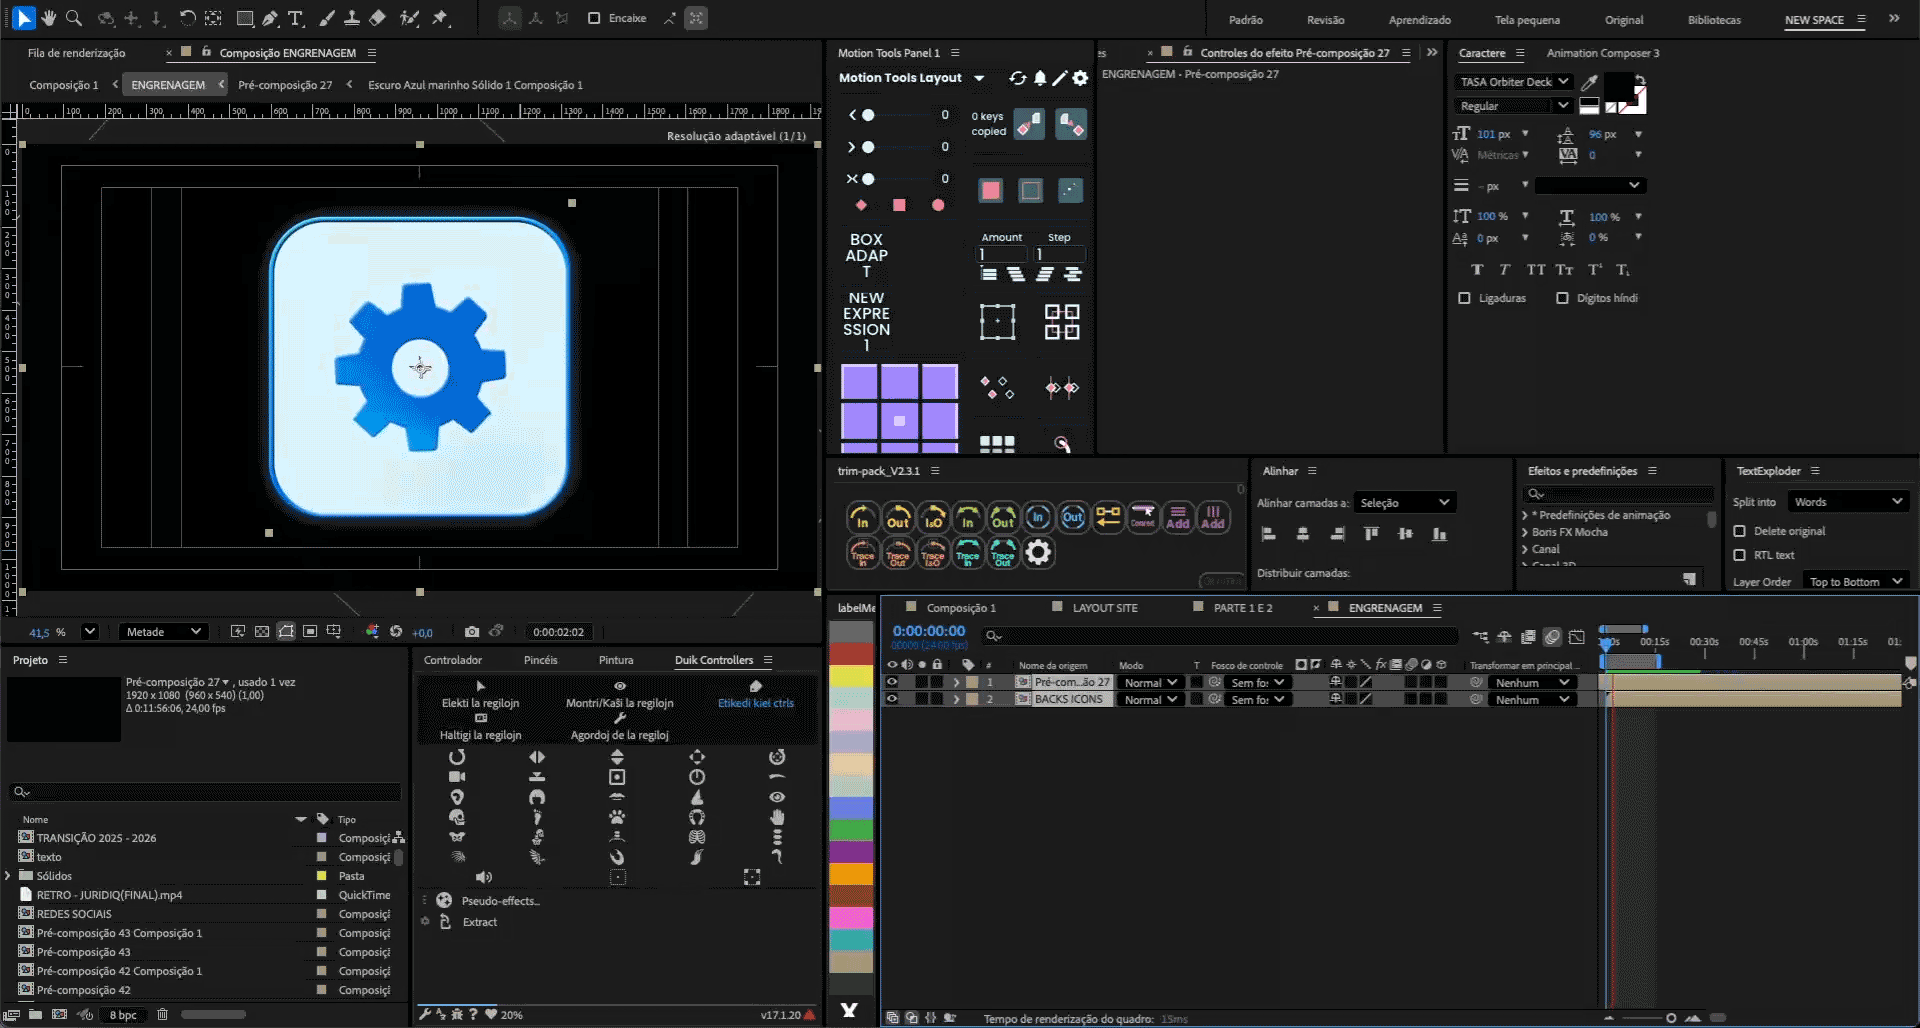Select the orange label color in labelMe
This screenshot has height=1028, width=1920.
[x=851, y=873]
